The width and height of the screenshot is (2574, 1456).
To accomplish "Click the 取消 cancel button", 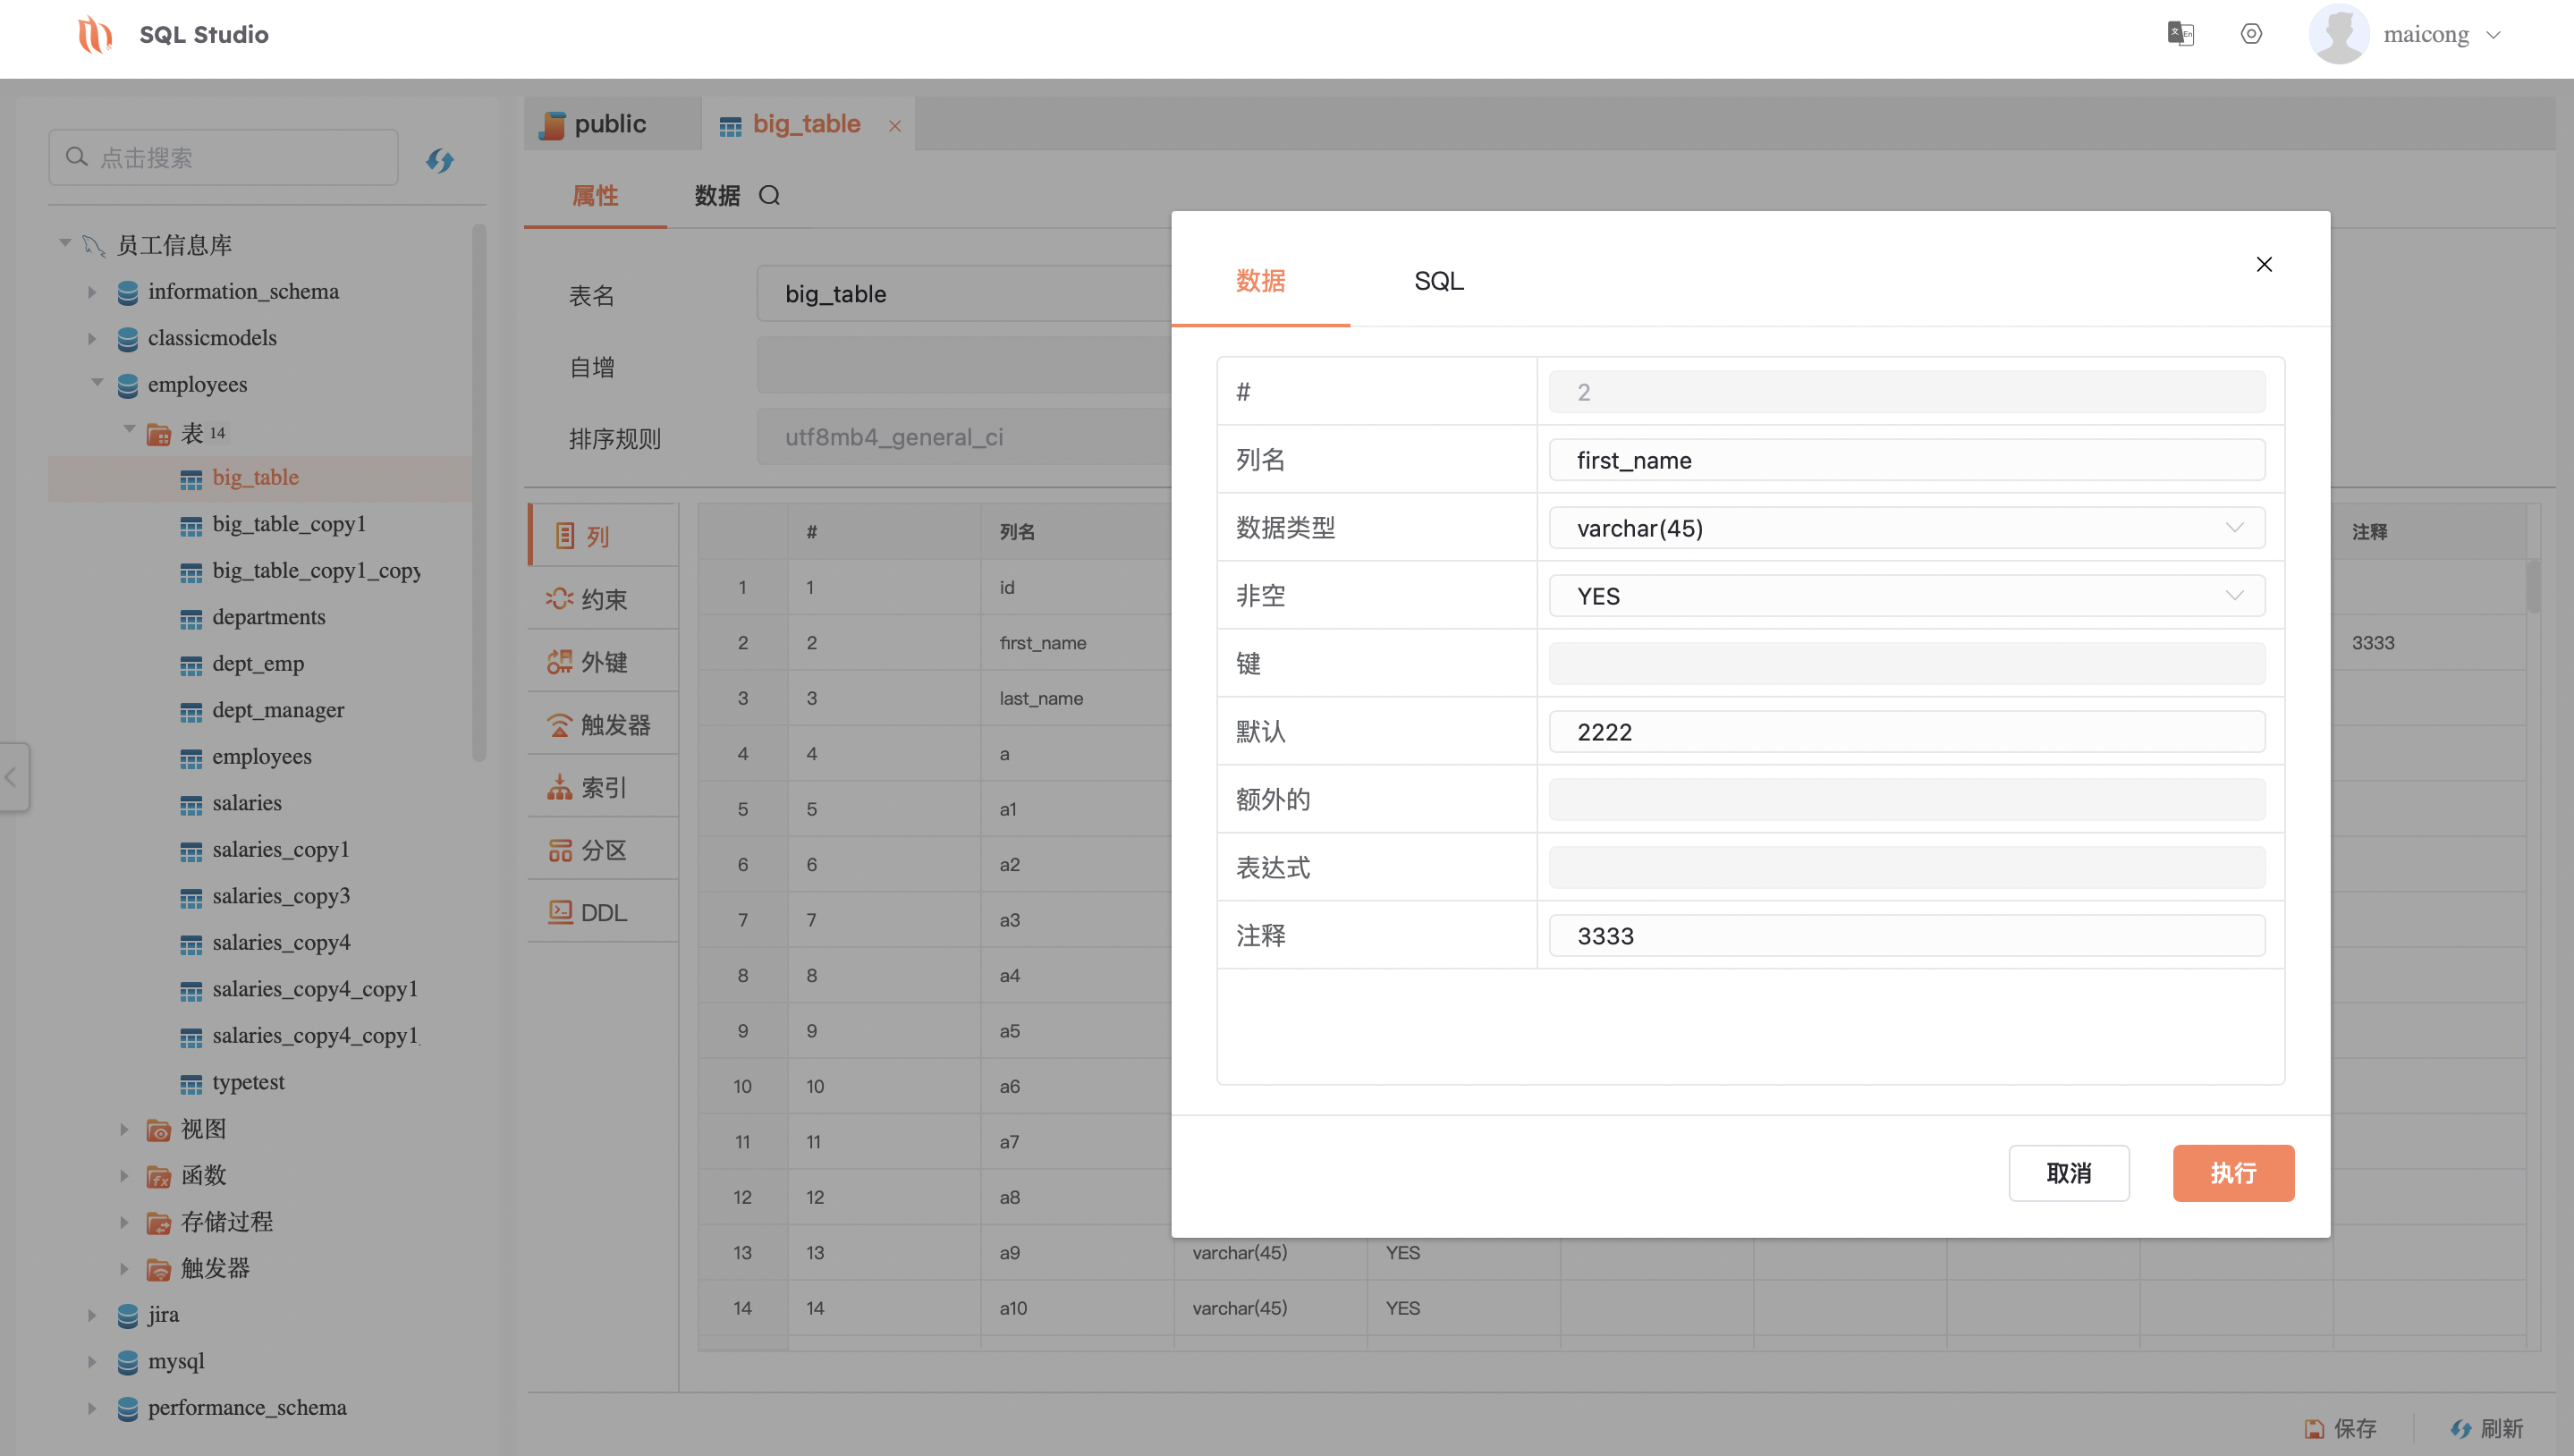I will pos(2069,1173).
